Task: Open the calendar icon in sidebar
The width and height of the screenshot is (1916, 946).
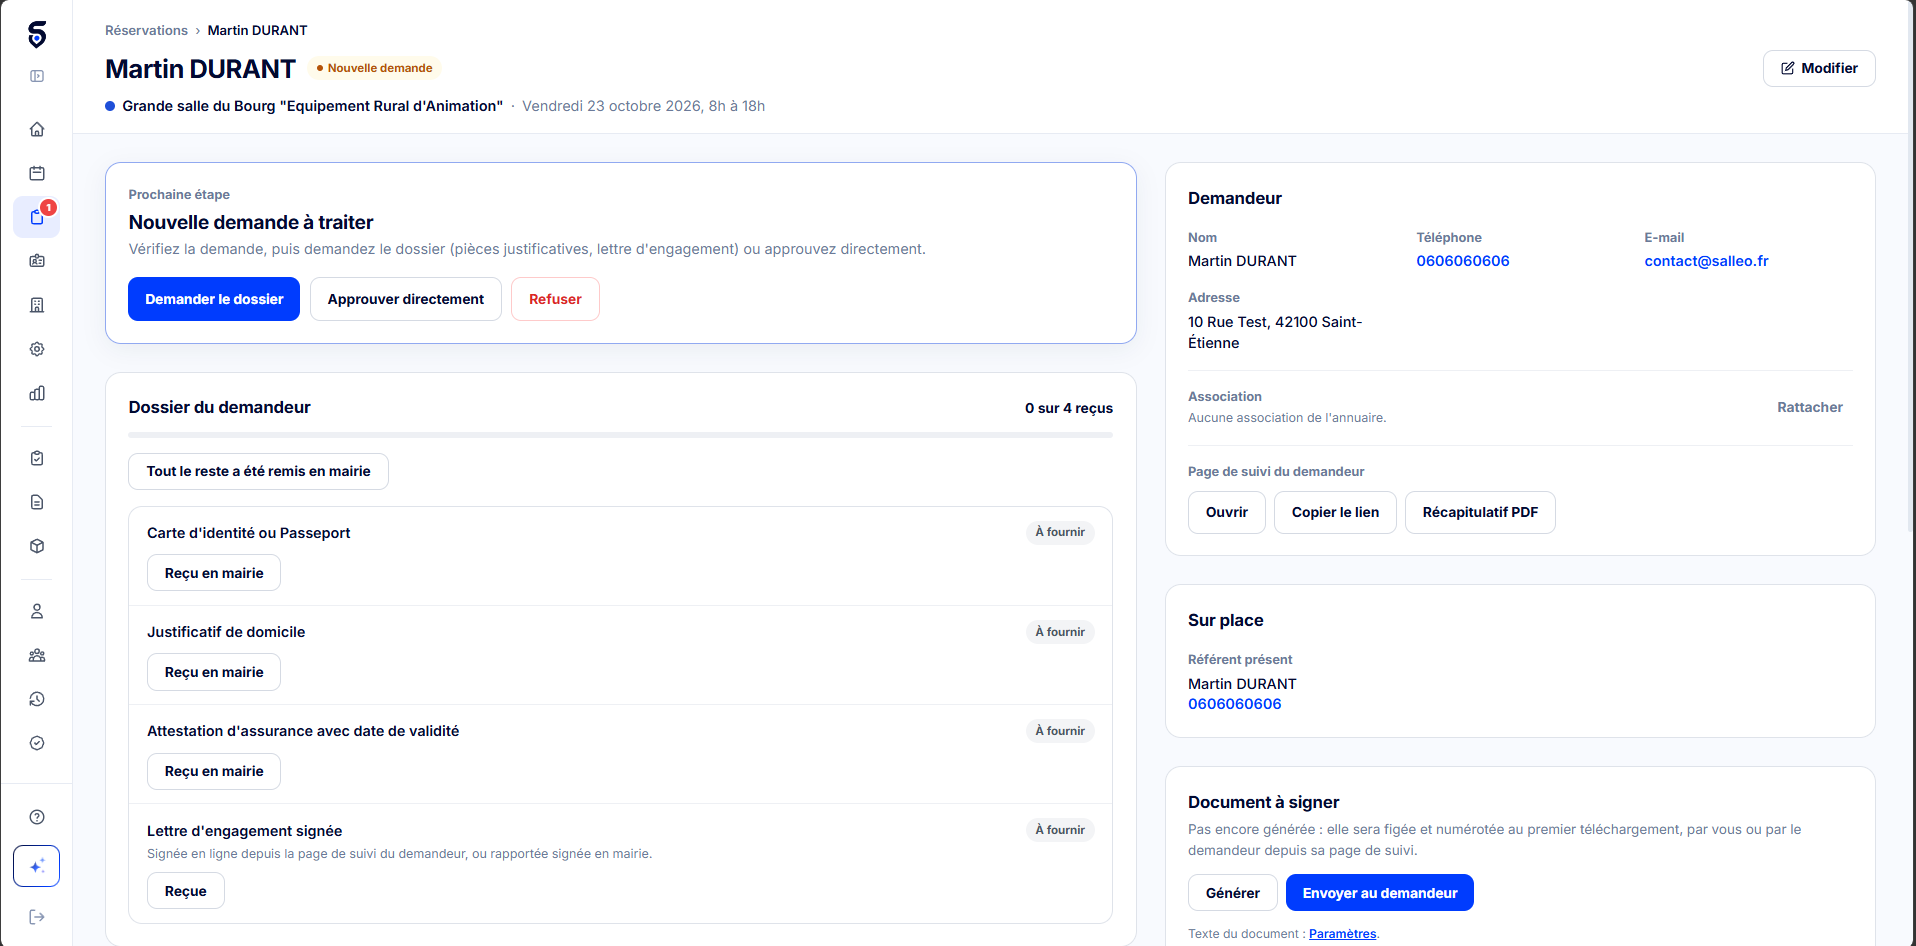Action: tap(37, 173)
